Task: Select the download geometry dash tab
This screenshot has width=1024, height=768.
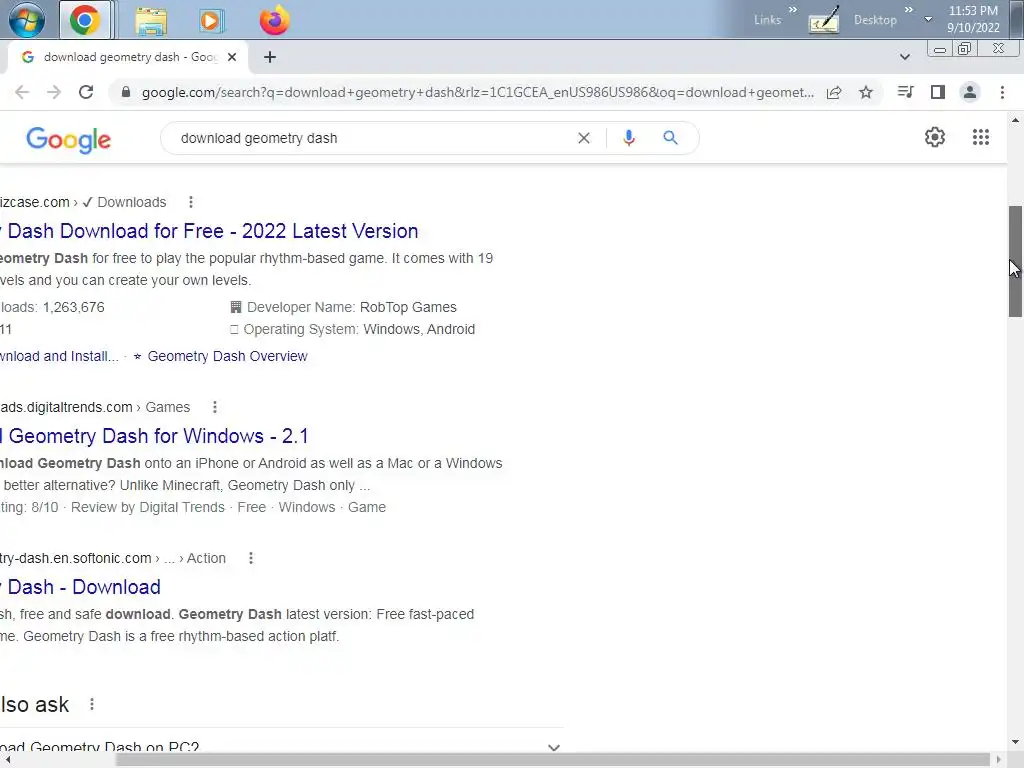Action: coord(127,57)
